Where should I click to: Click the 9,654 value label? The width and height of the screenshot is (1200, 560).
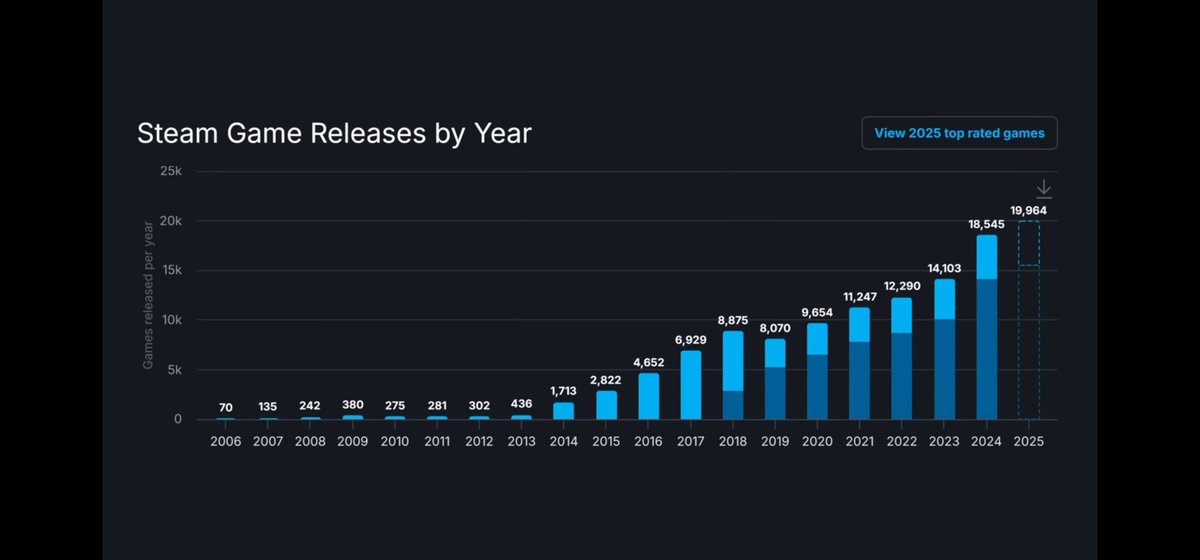point(818,312)
